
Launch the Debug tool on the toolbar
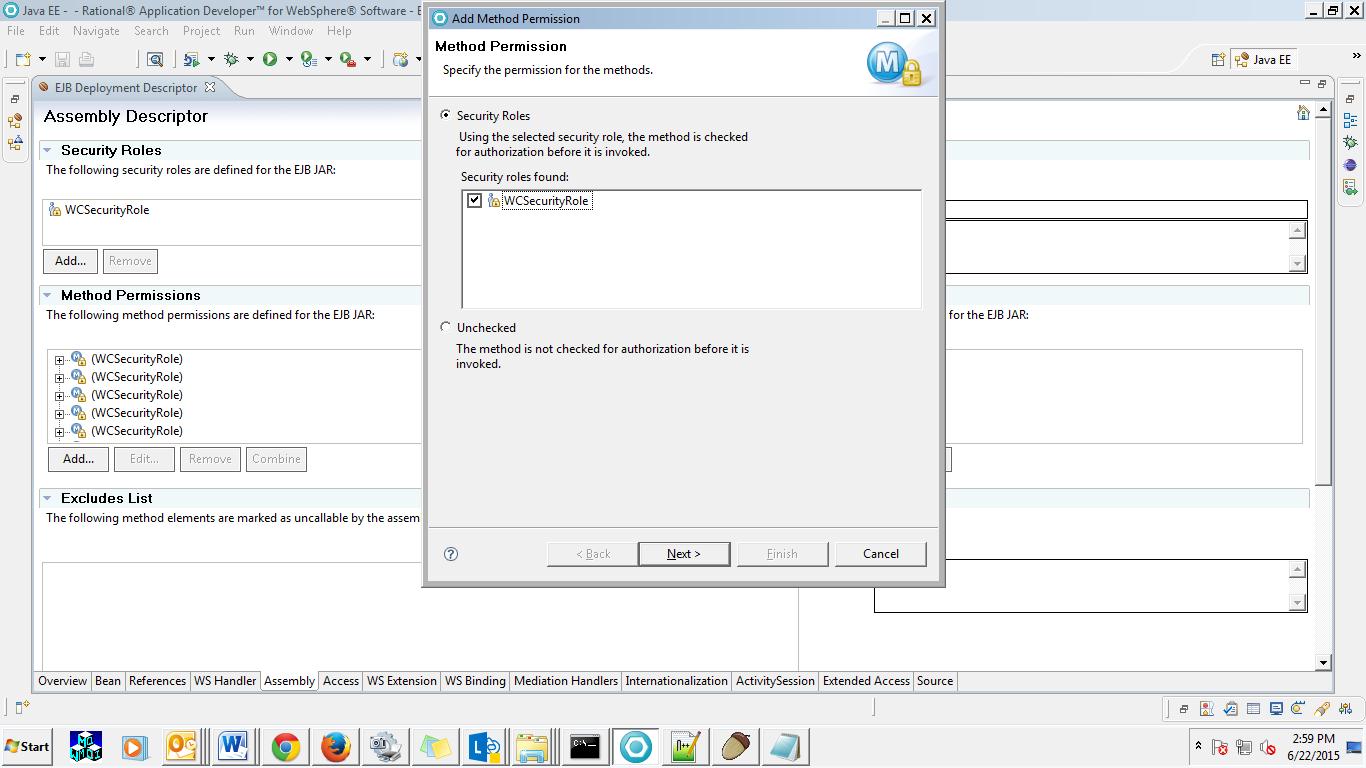pos(231,60)
